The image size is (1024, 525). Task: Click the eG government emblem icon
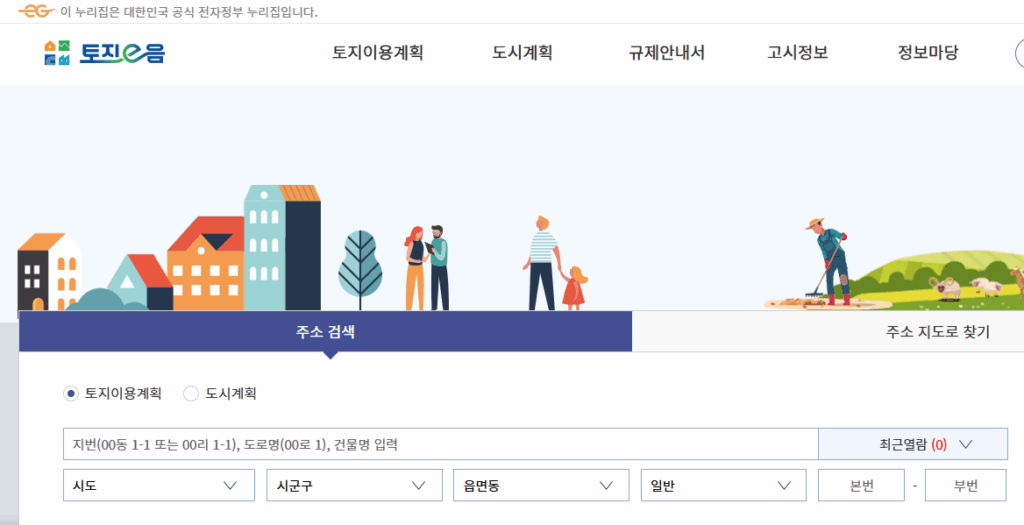(36, 12)
